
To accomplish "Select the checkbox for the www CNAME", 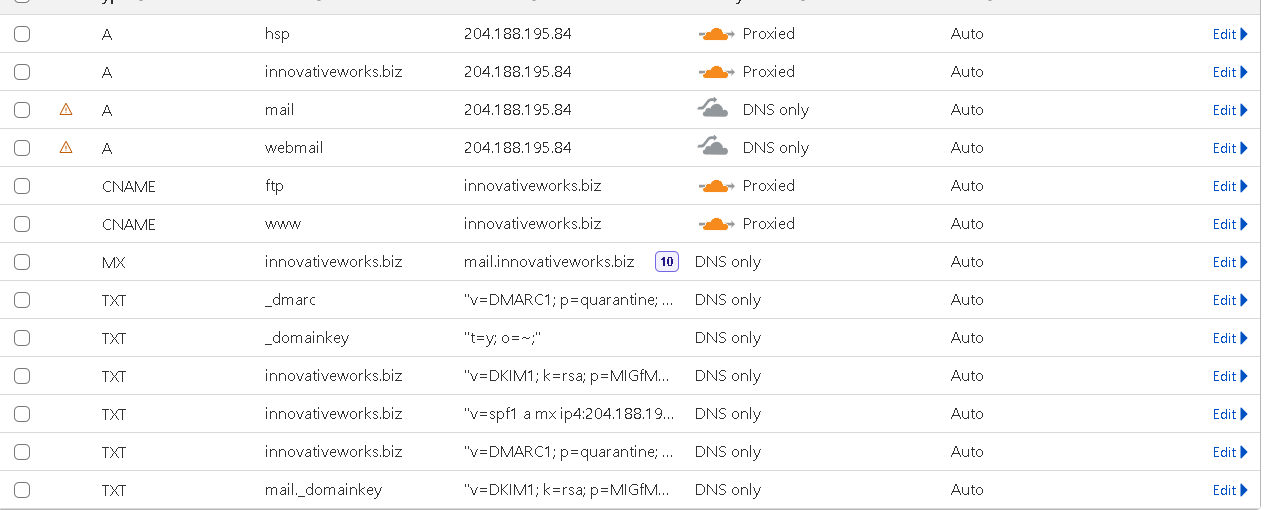I will pyautogui.click(x=22, y=224).
